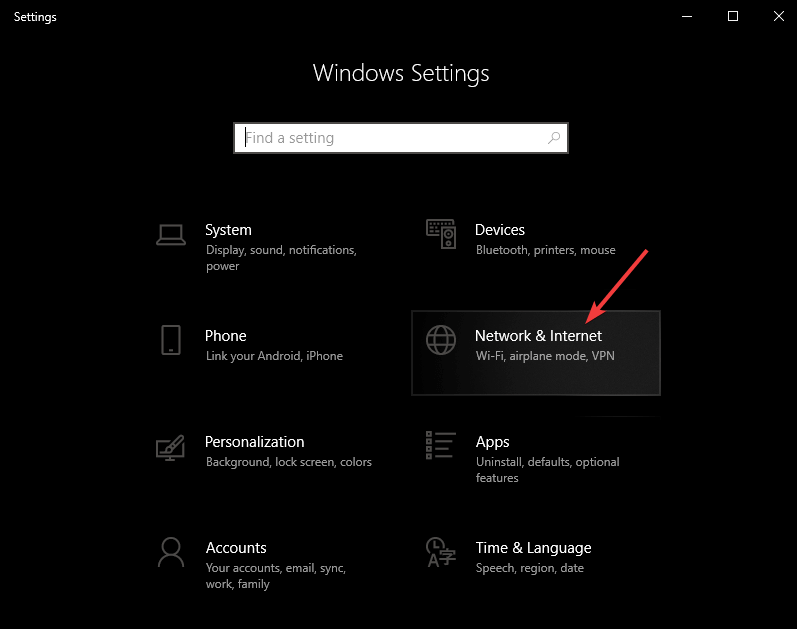Click the Network & Internet globe icon

pyautogui.click(x=441, y=340)
